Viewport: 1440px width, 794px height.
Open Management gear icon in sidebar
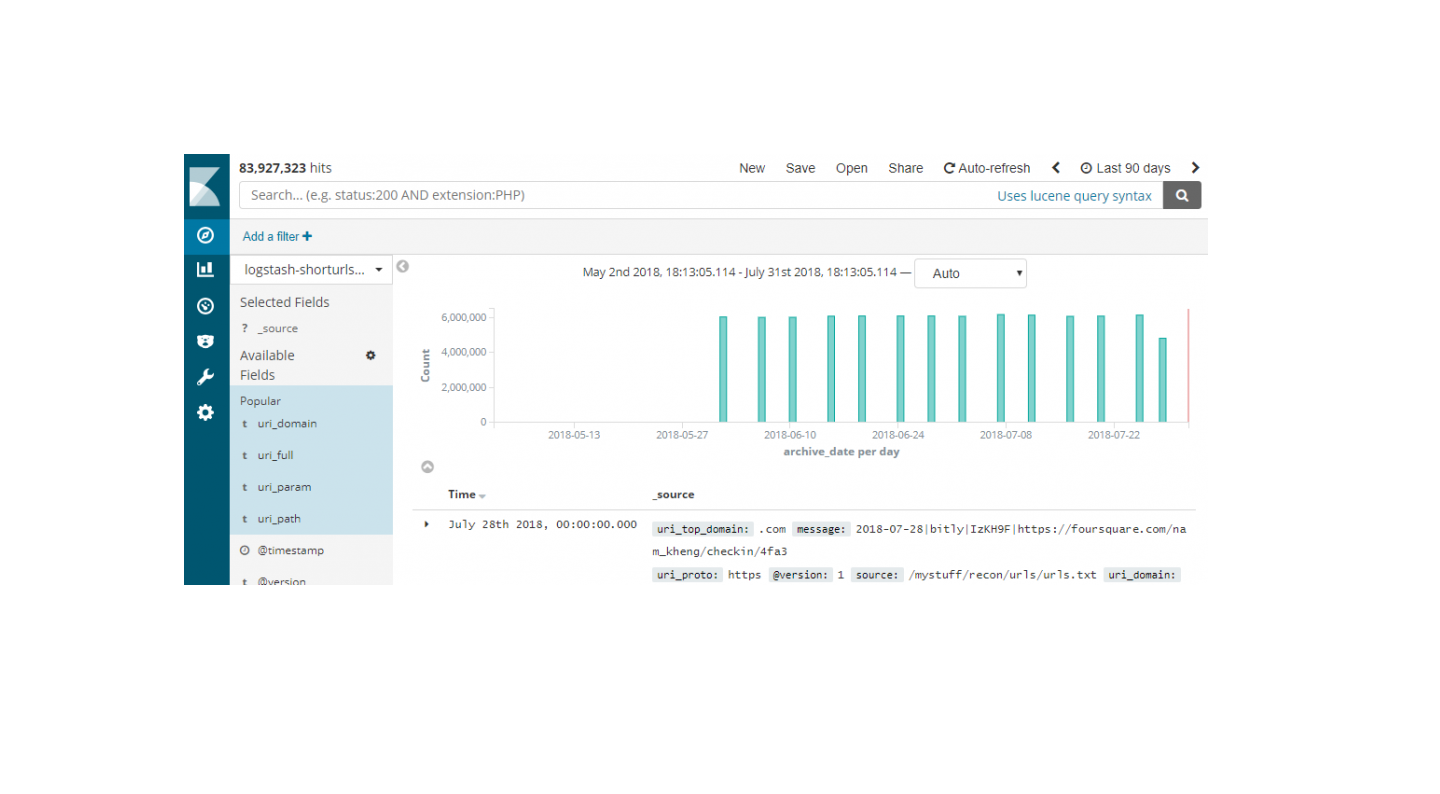205,412
